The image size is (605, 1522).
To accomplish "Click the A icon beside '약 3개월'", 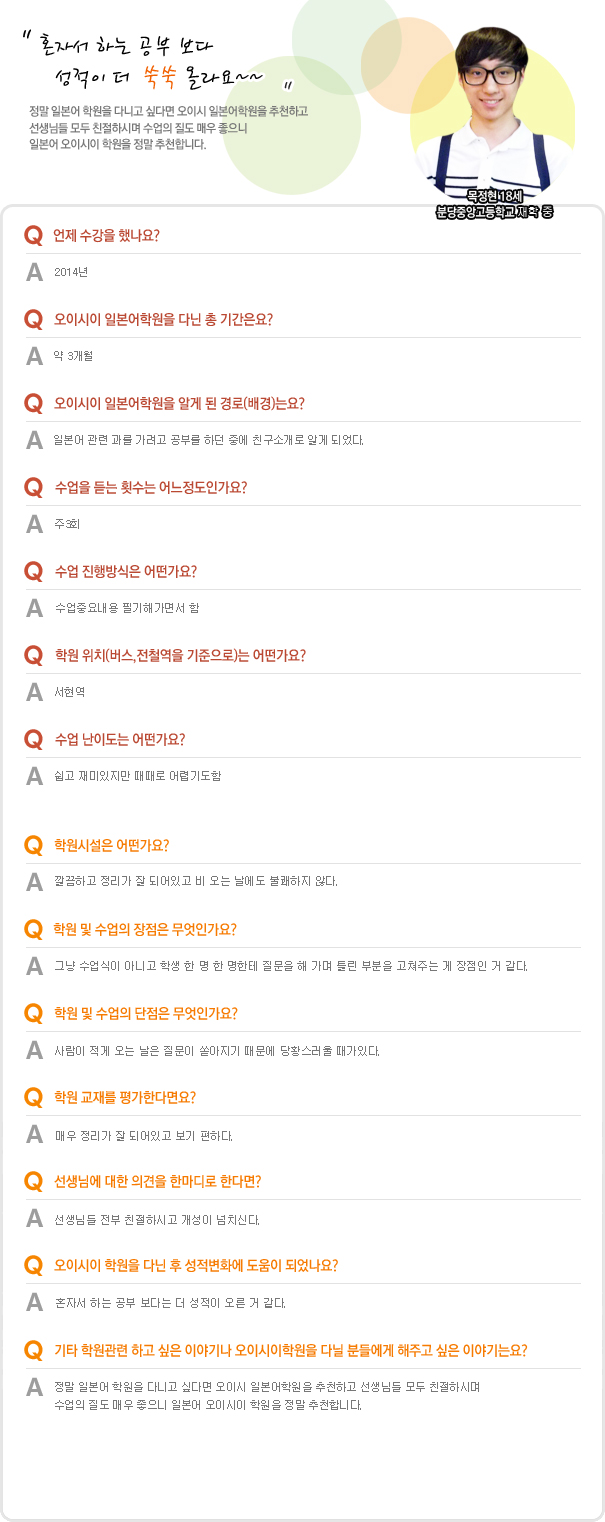I will 34,355.
